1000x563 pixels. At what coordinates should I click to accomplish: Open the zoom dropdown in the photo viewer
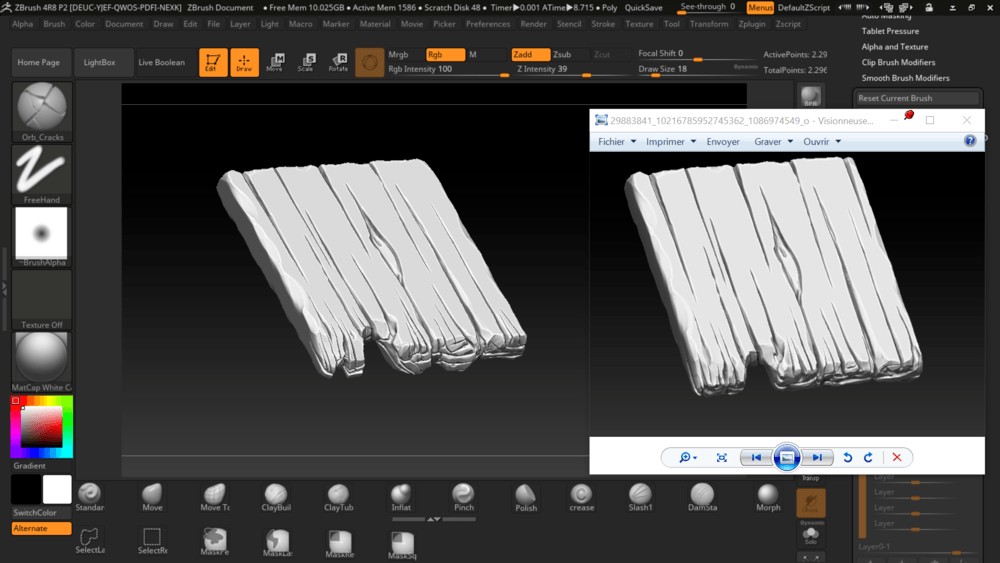click(688, 457)
